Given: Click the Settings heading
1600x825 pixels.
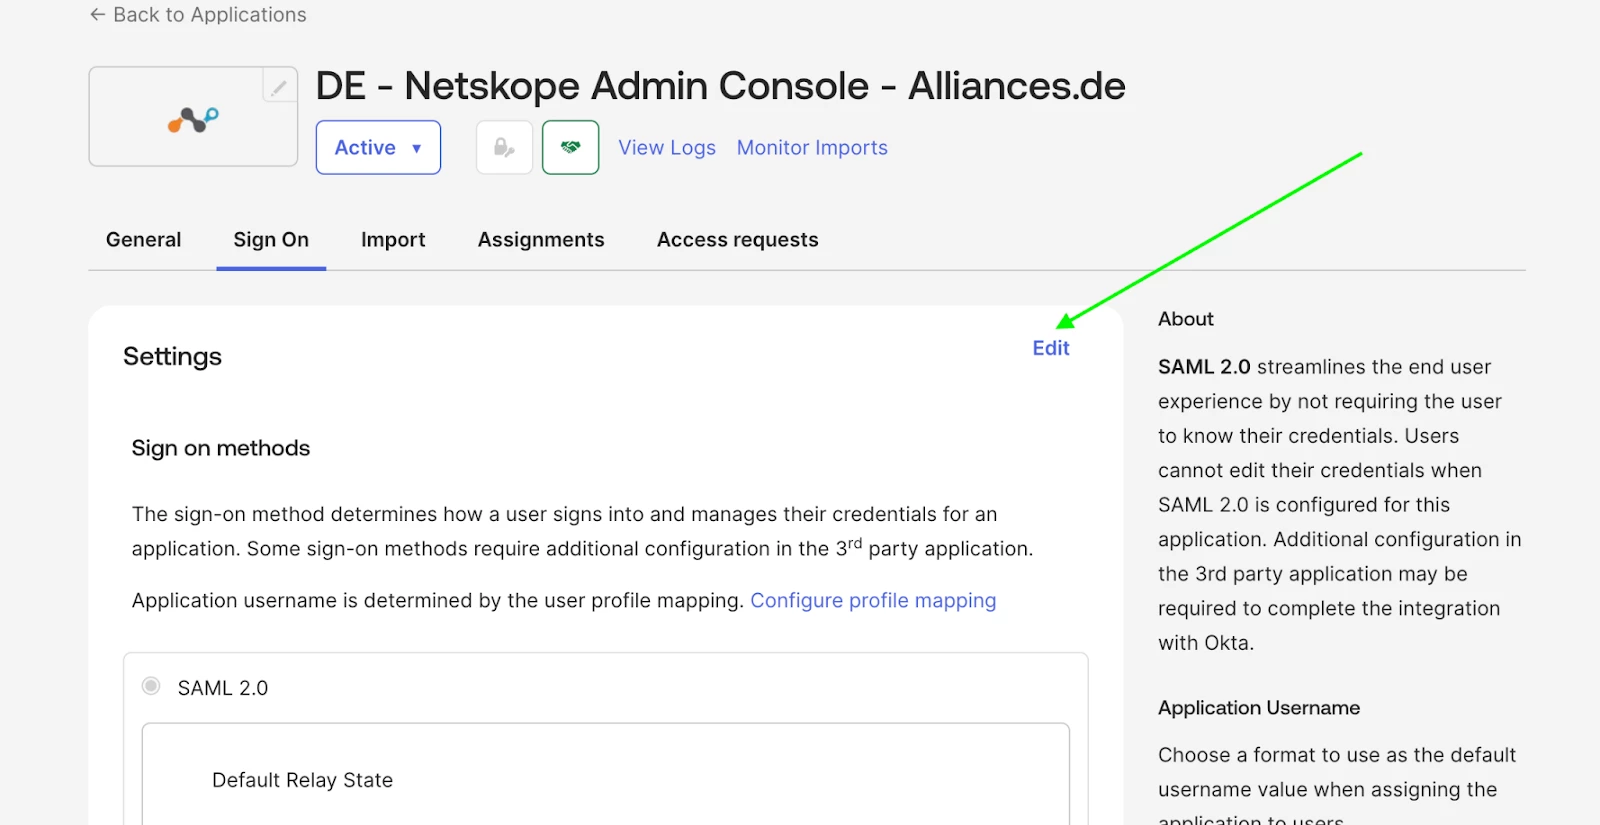Looking at the screenshot, I should pyautogui.click(x=172, y=357).
